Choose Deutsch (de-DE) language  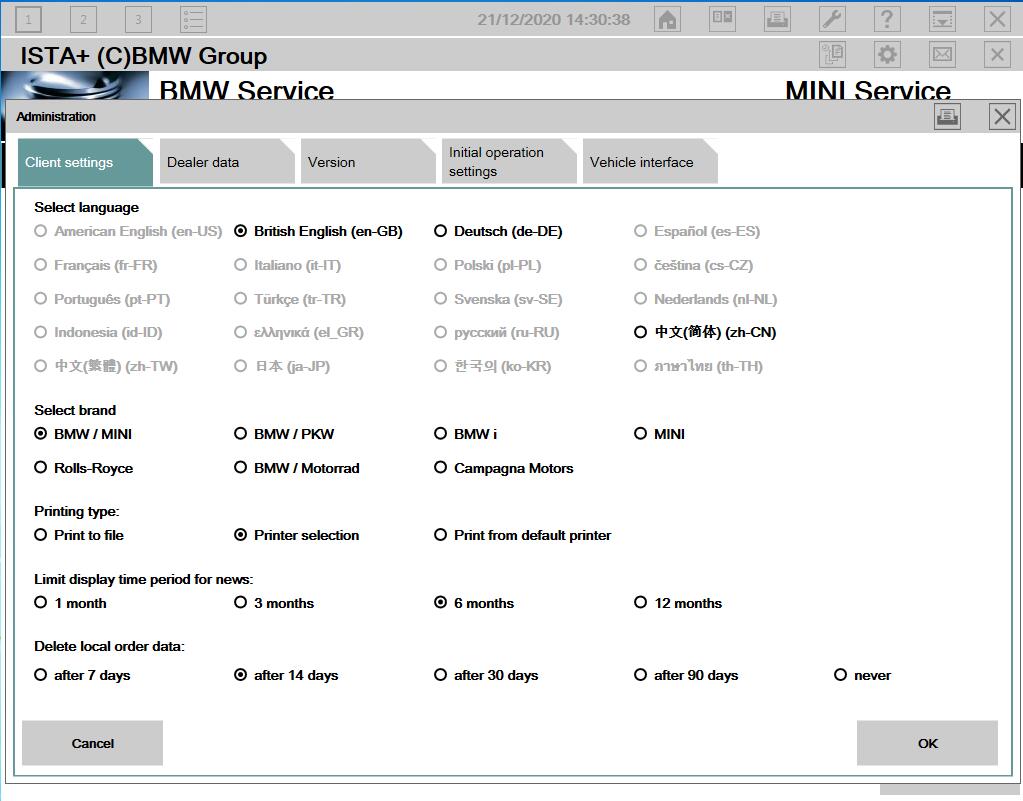[498, 231]
